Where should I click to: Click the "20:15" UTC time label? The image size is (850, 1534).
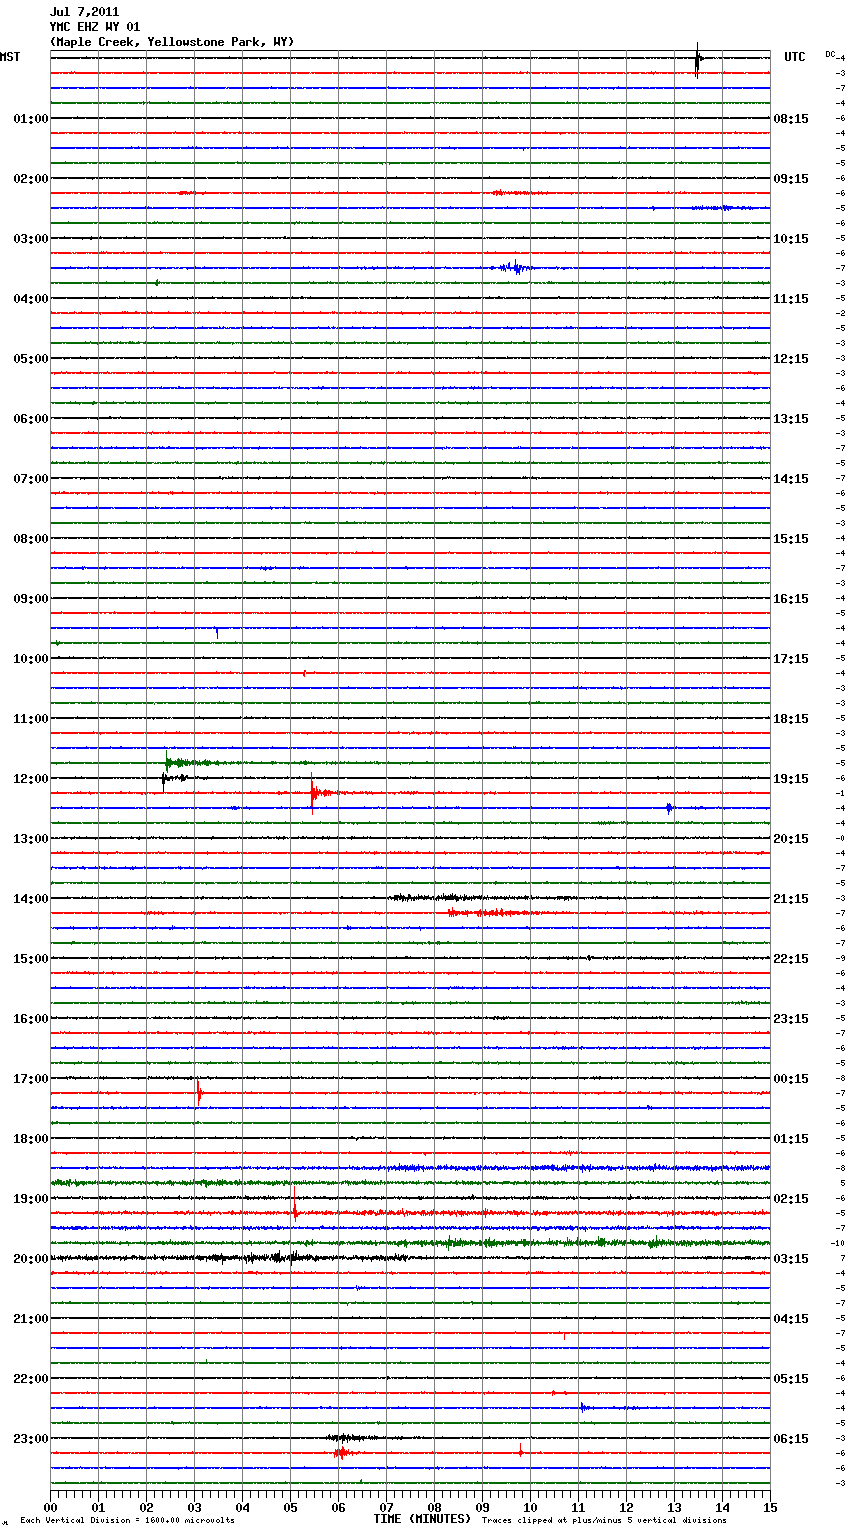coord(791,838)
